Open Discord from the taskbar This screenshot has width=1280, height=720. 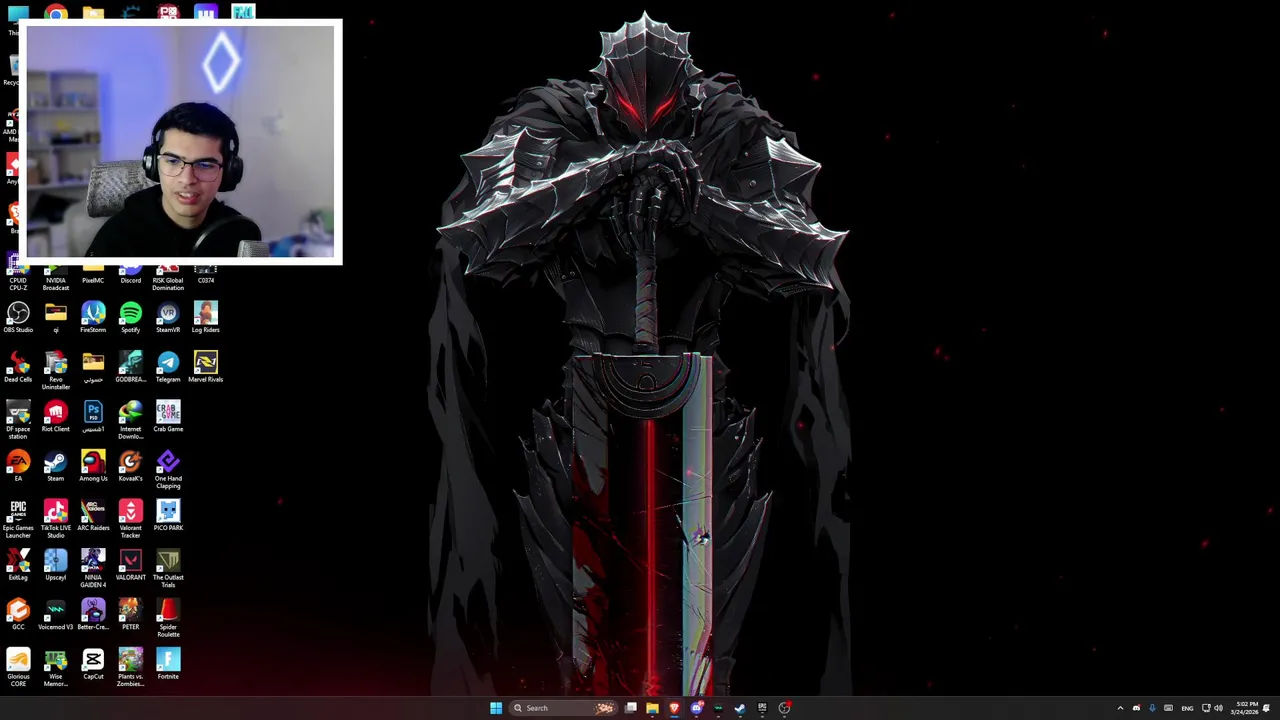pyautogui.click(x=697, y=708)
